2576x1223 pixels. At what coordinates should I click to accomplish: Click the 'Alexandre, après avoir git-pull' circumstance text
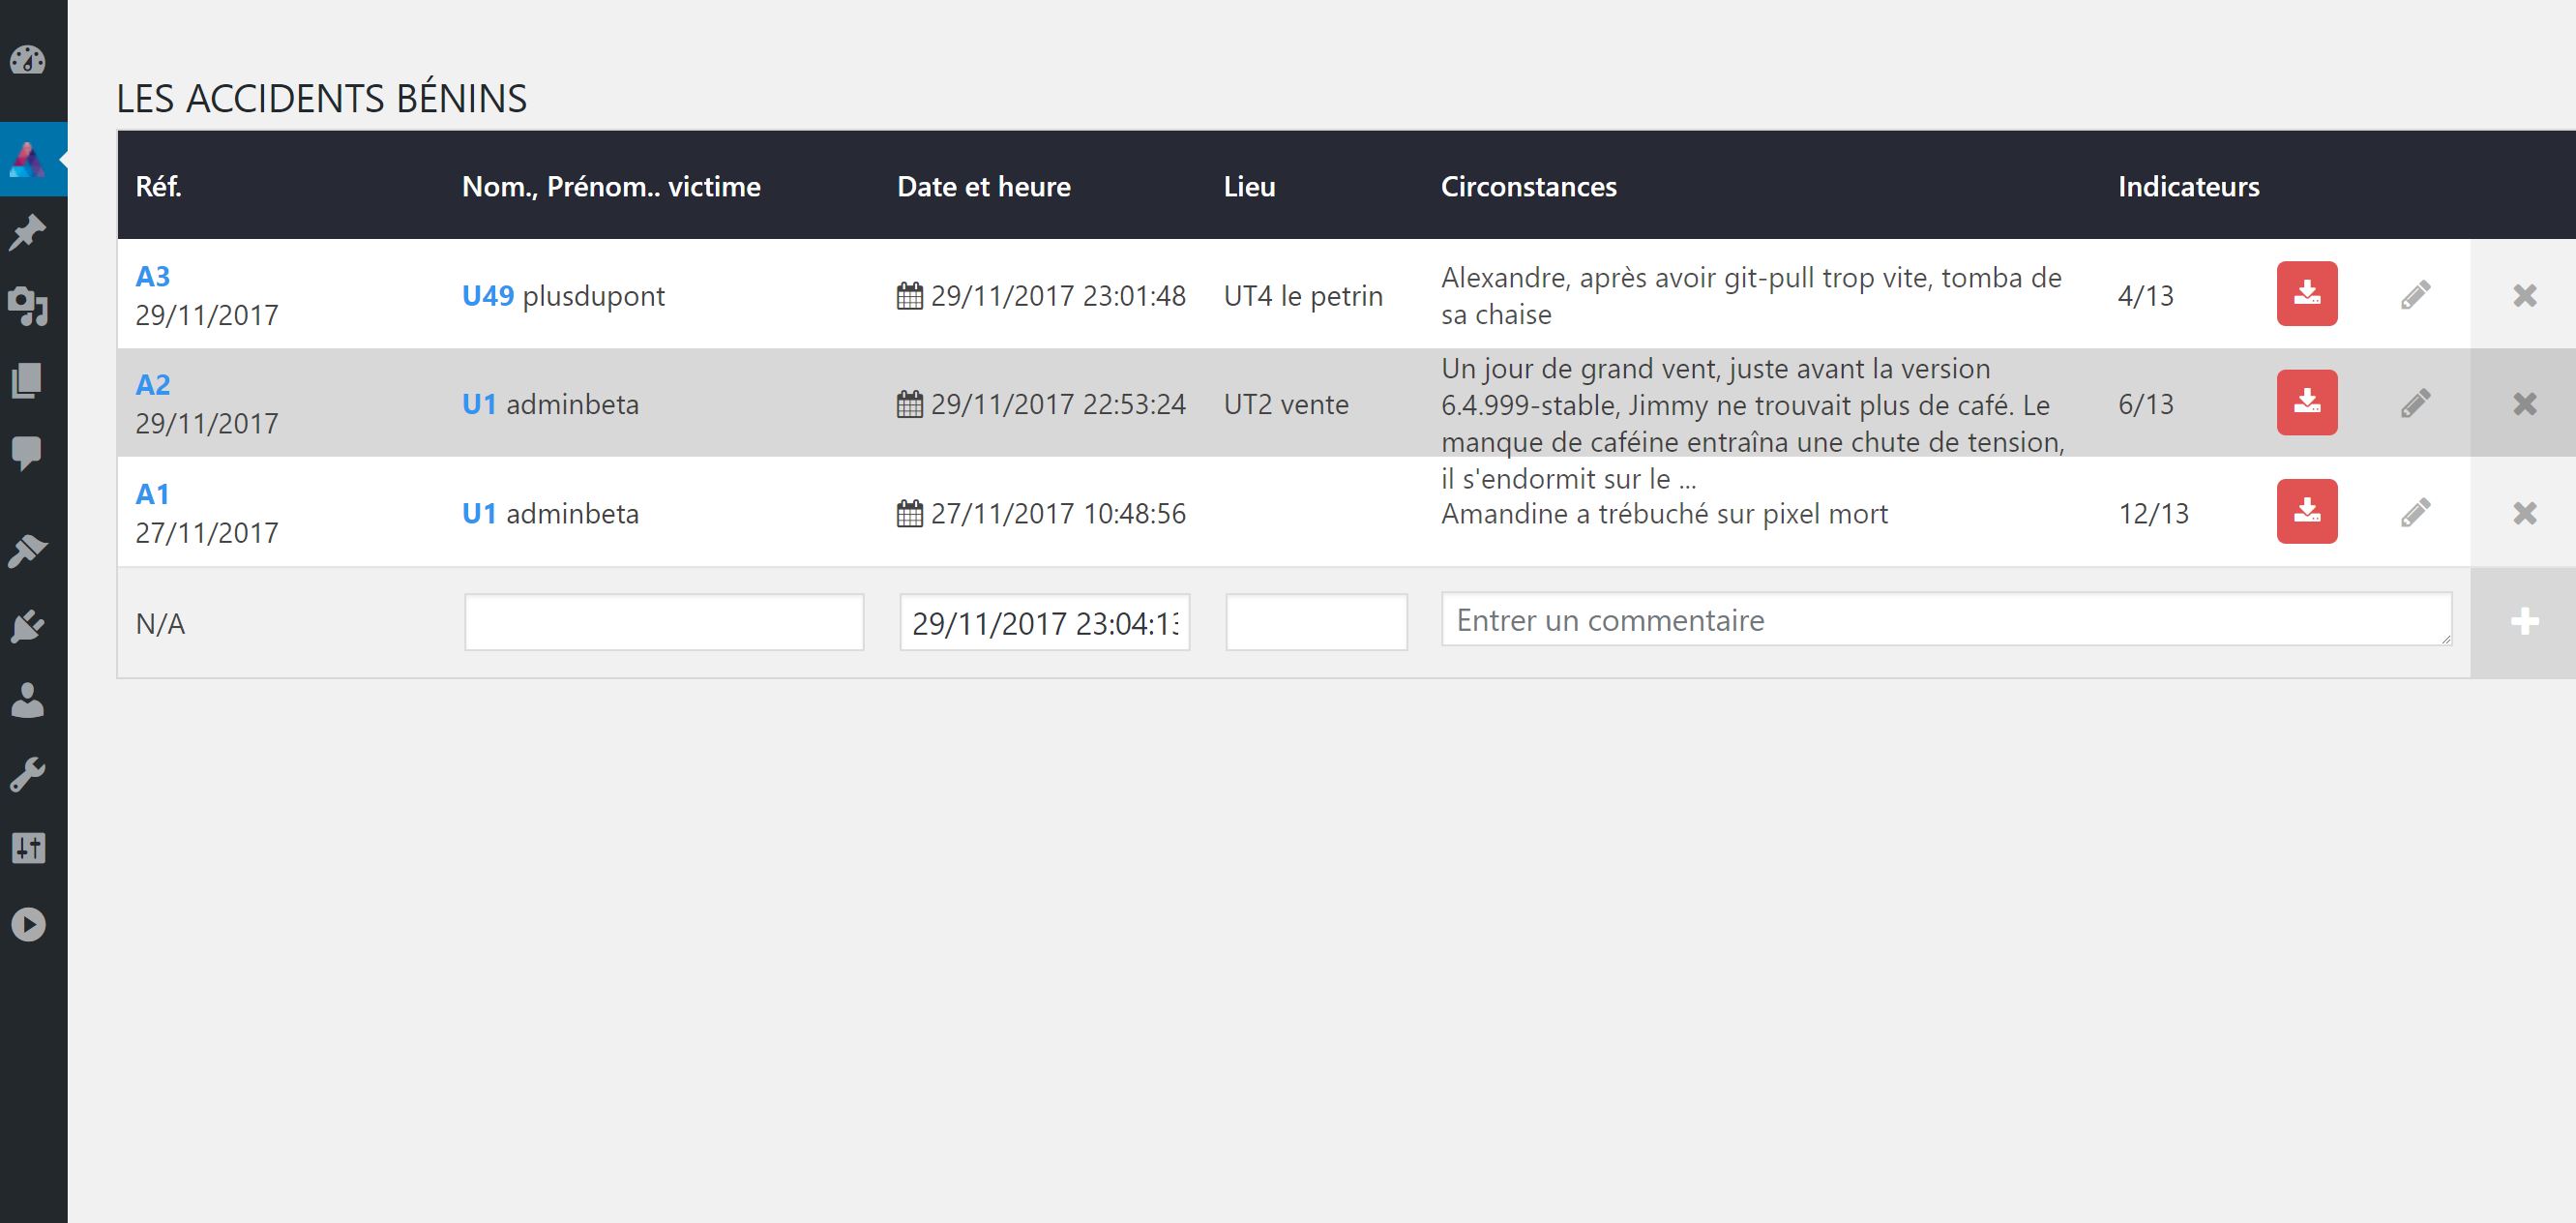(x=1751, y=295)
